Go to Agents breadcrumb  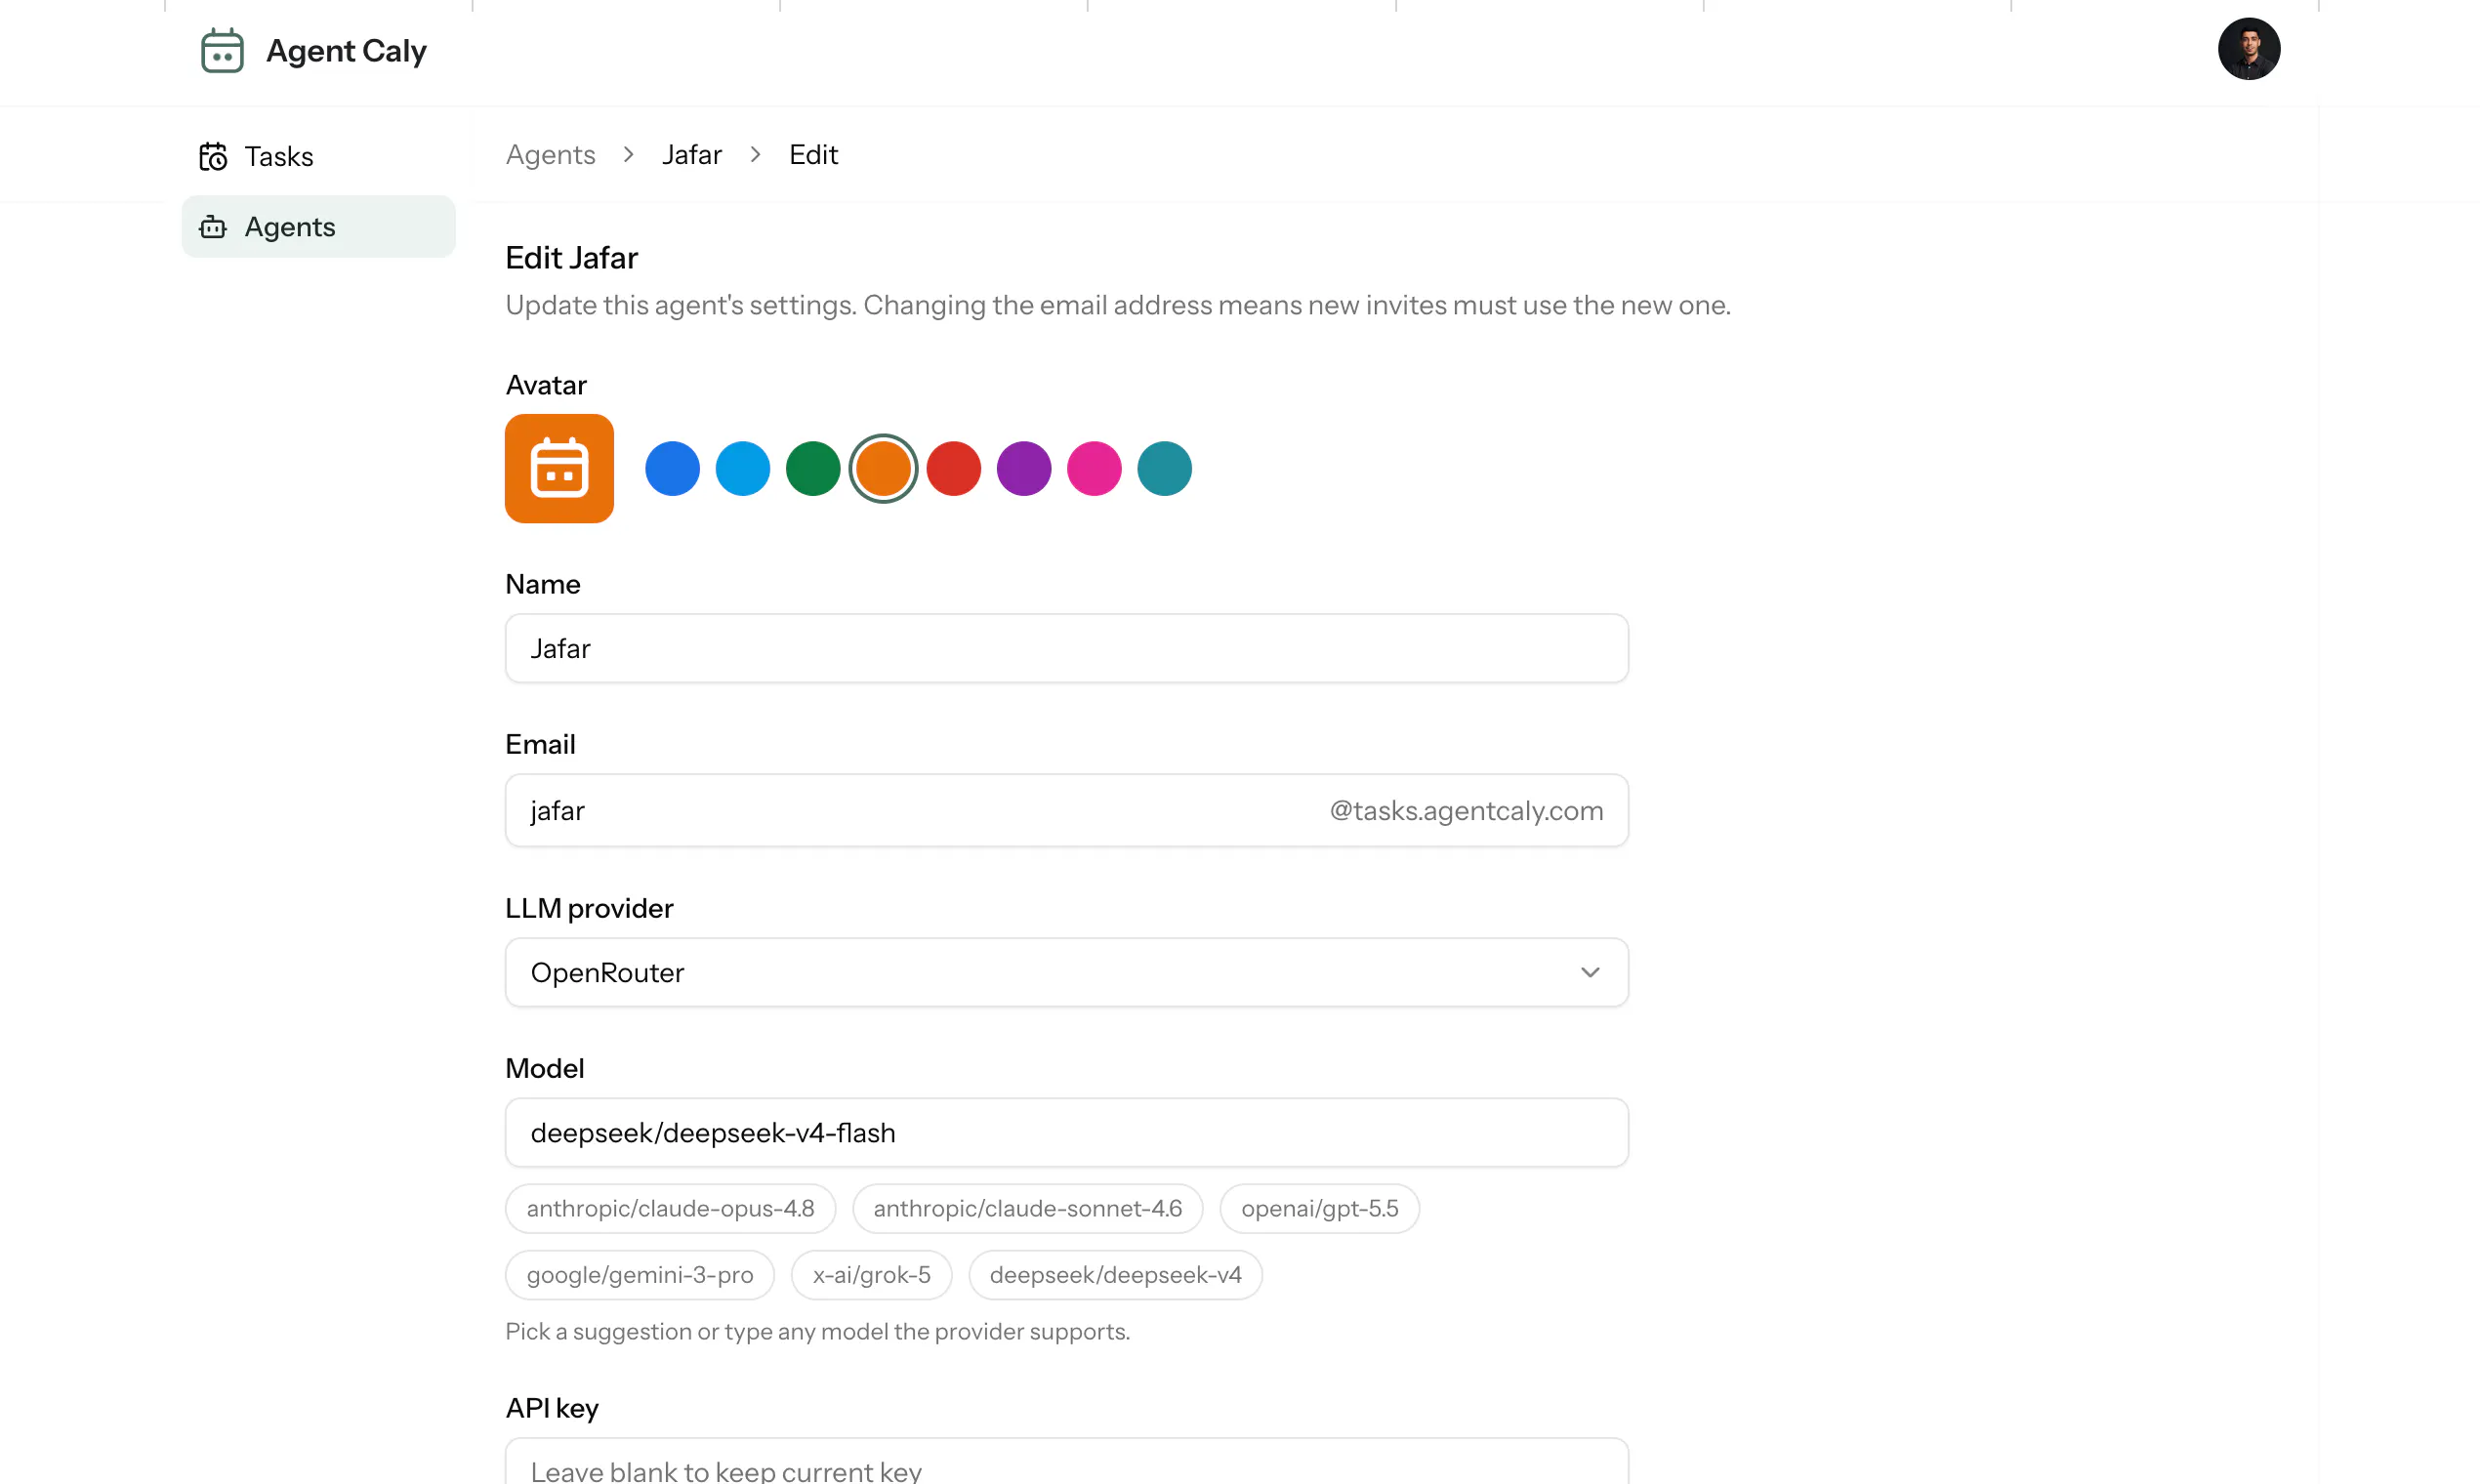[550, 155]
